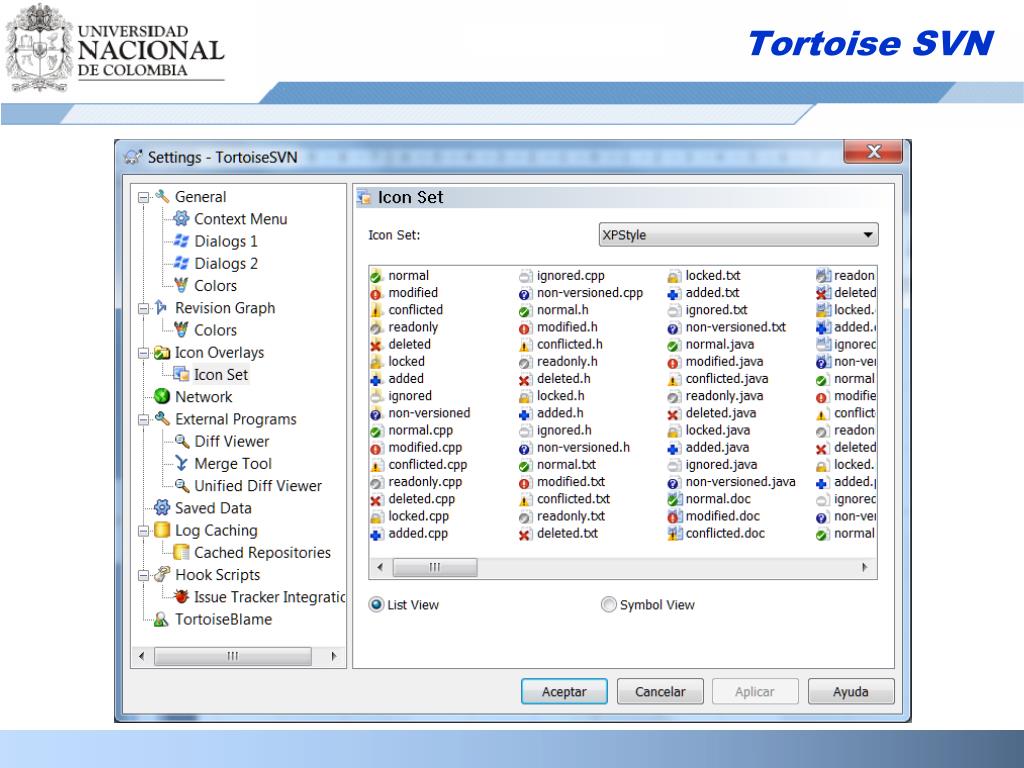Open the Saved Data settings page
The width and height of the screenshot is (1024, 768).
[213, 508]
